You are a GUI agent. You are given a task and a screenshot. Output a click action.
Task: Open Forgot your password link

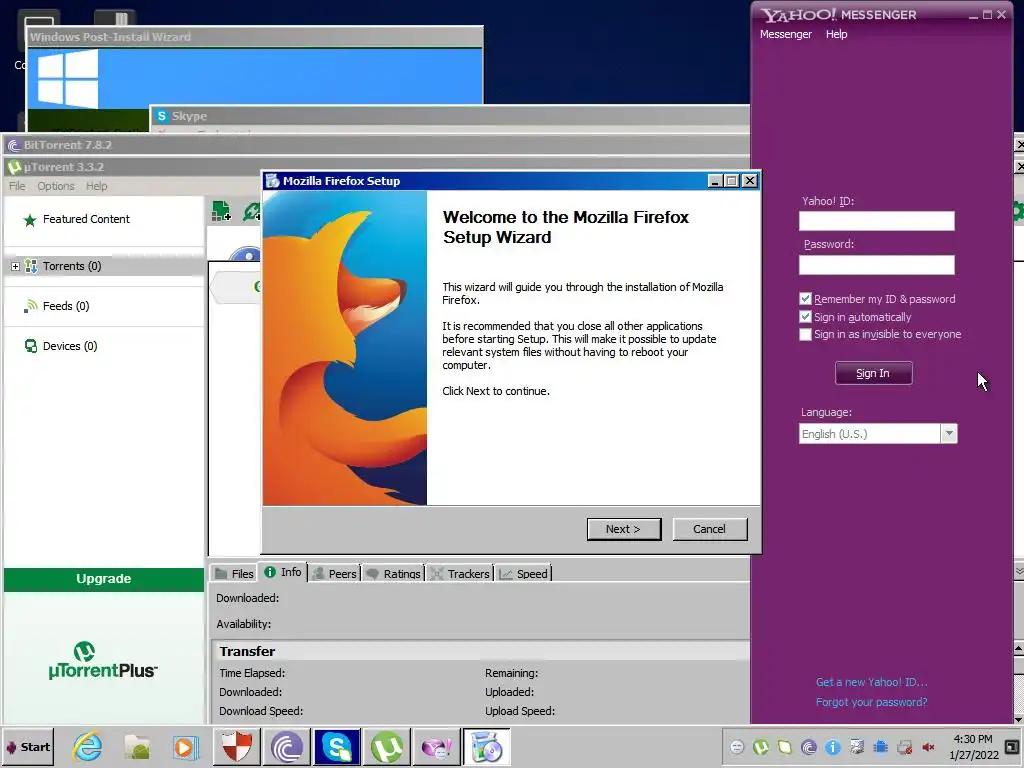tap(871, 702)
